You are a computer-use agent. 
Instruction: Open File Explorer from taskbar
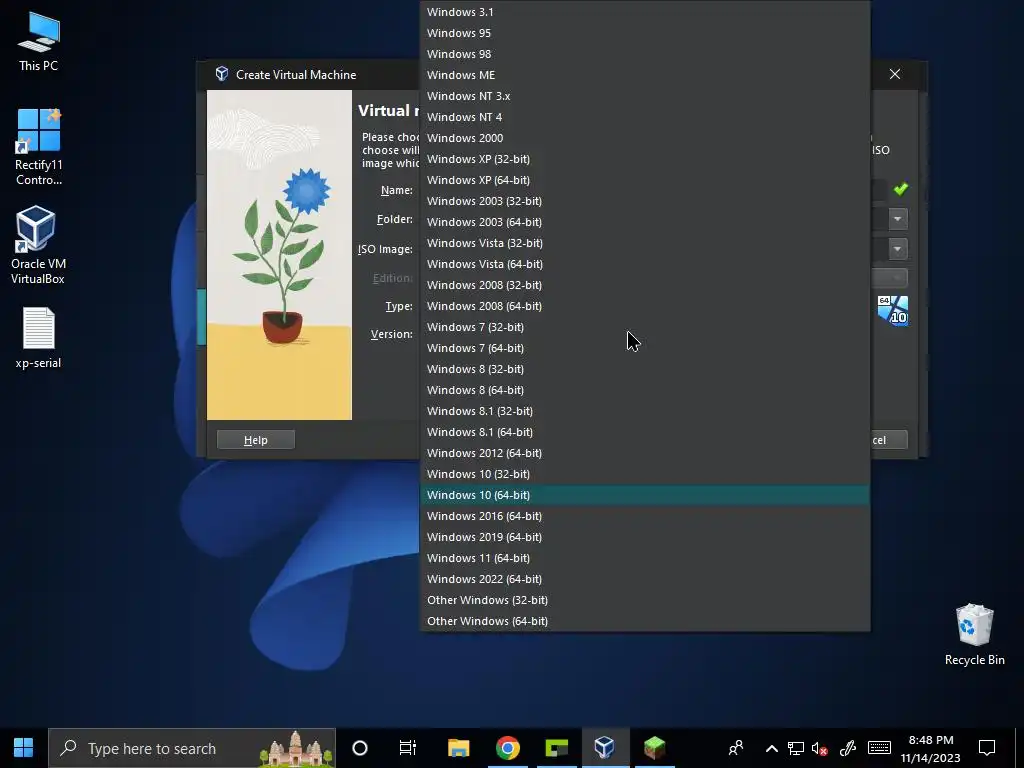click(458, 748)
